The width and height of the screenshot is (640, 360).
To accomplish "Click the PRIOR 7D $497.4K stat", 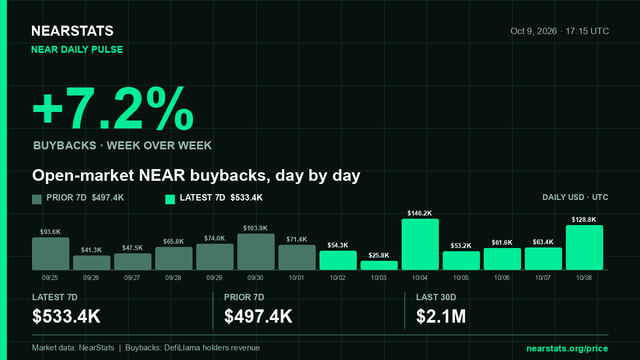I will click(258, 310).
